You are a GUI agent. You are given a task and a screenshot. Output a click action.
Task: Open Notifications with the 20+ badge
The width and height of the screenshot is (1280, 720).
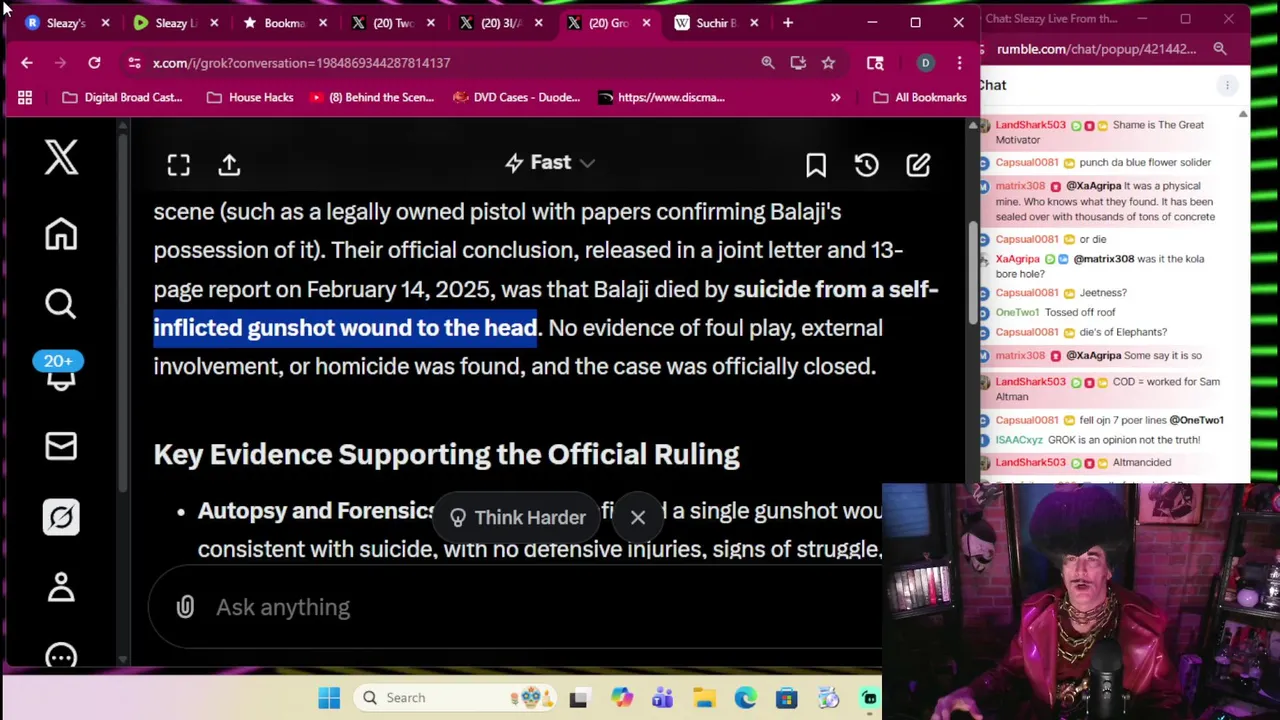point(59,372)
